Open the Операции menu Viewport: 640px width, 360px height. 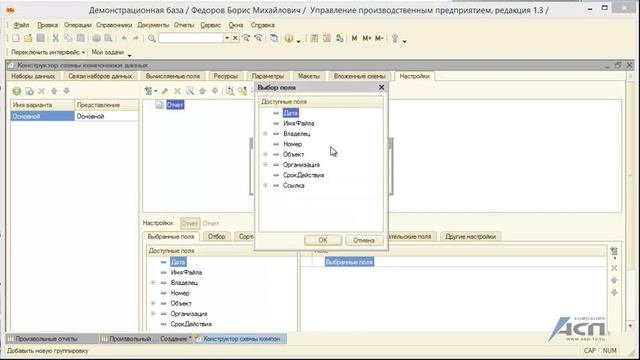78,25
